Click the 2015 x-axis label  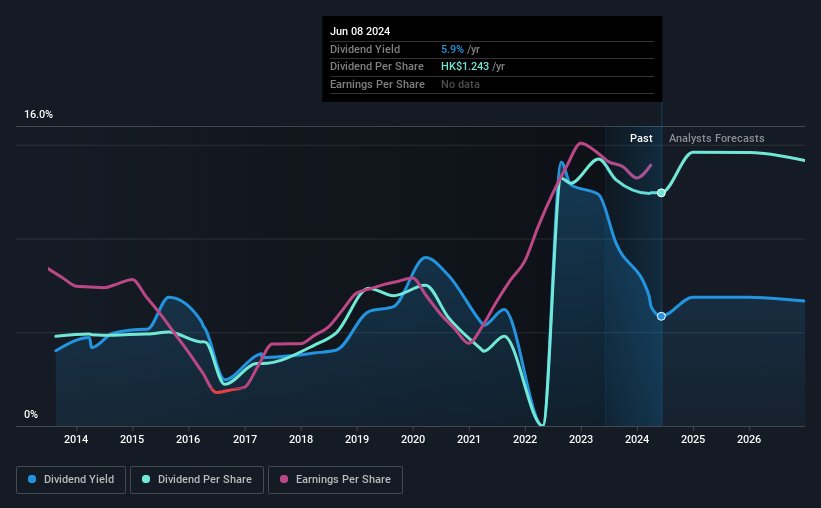click(x=132, y=439)
